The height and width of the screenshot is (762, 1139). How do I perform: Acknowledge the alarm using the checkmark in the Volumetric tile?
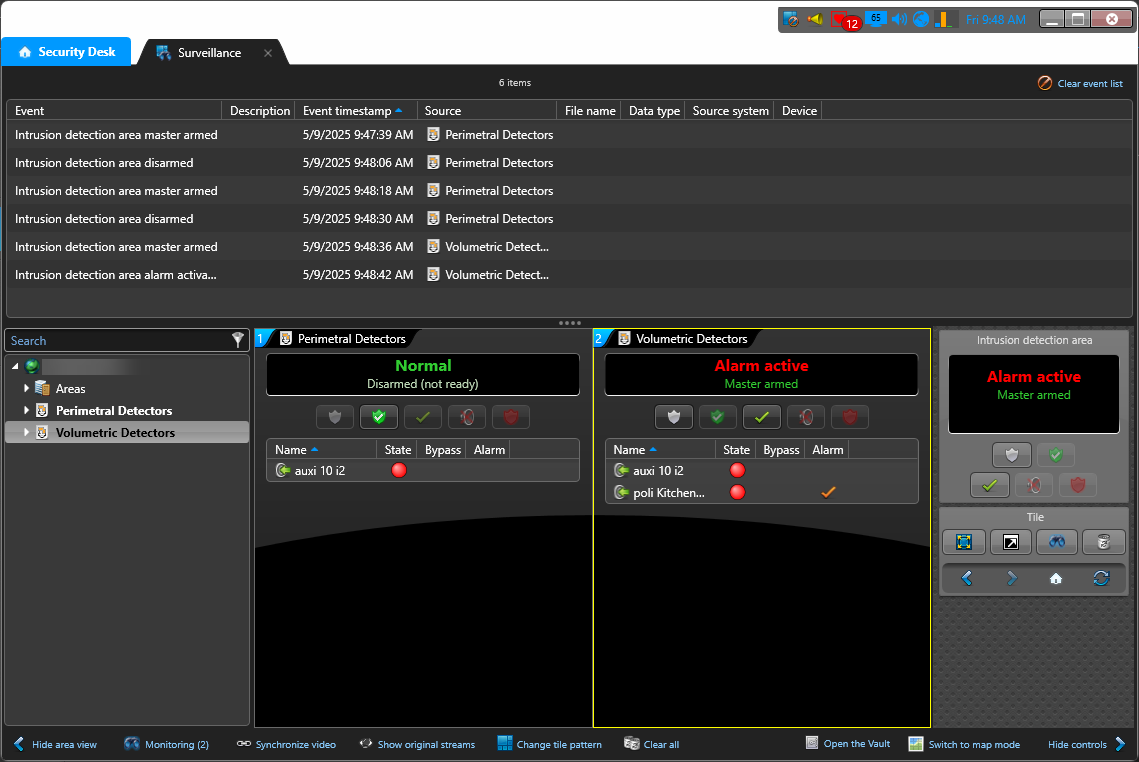[762, 417]
